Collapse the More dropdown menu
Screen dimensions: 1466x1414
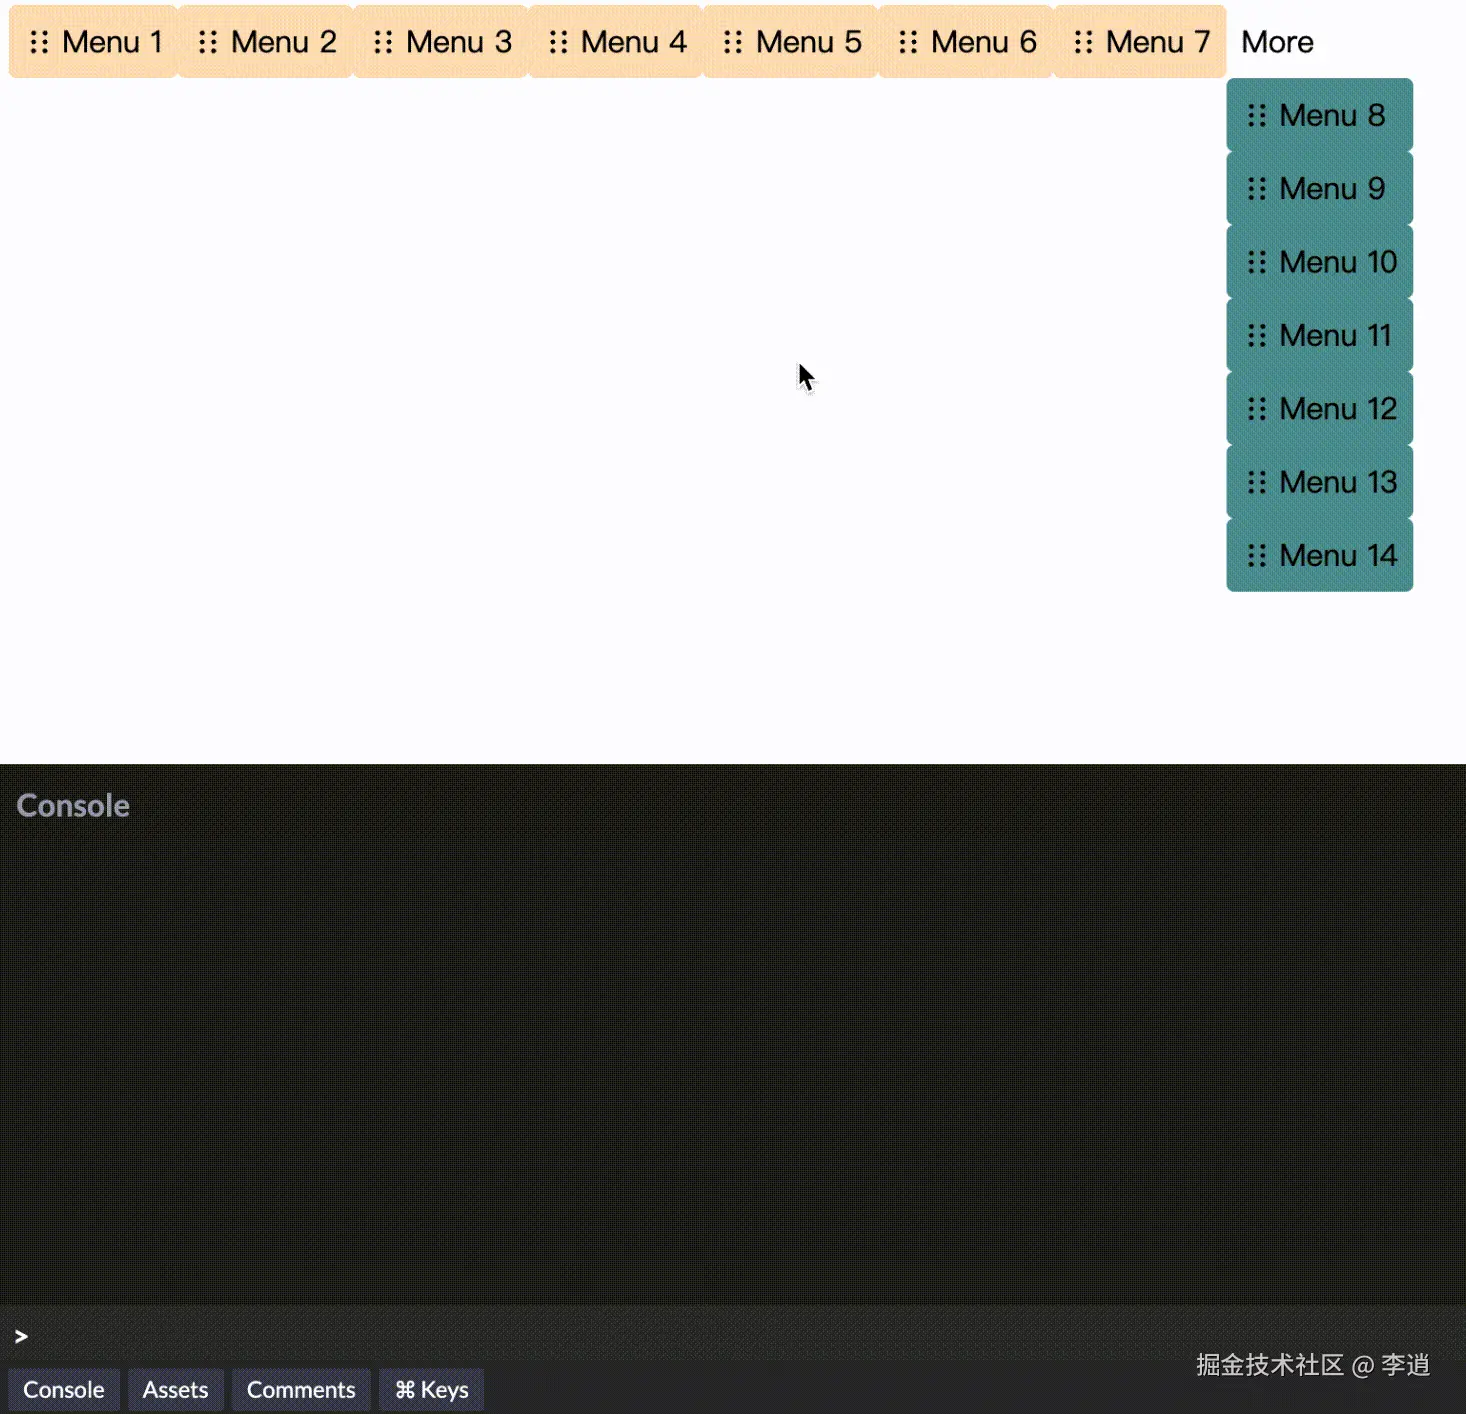click(x=1277, y=42)
